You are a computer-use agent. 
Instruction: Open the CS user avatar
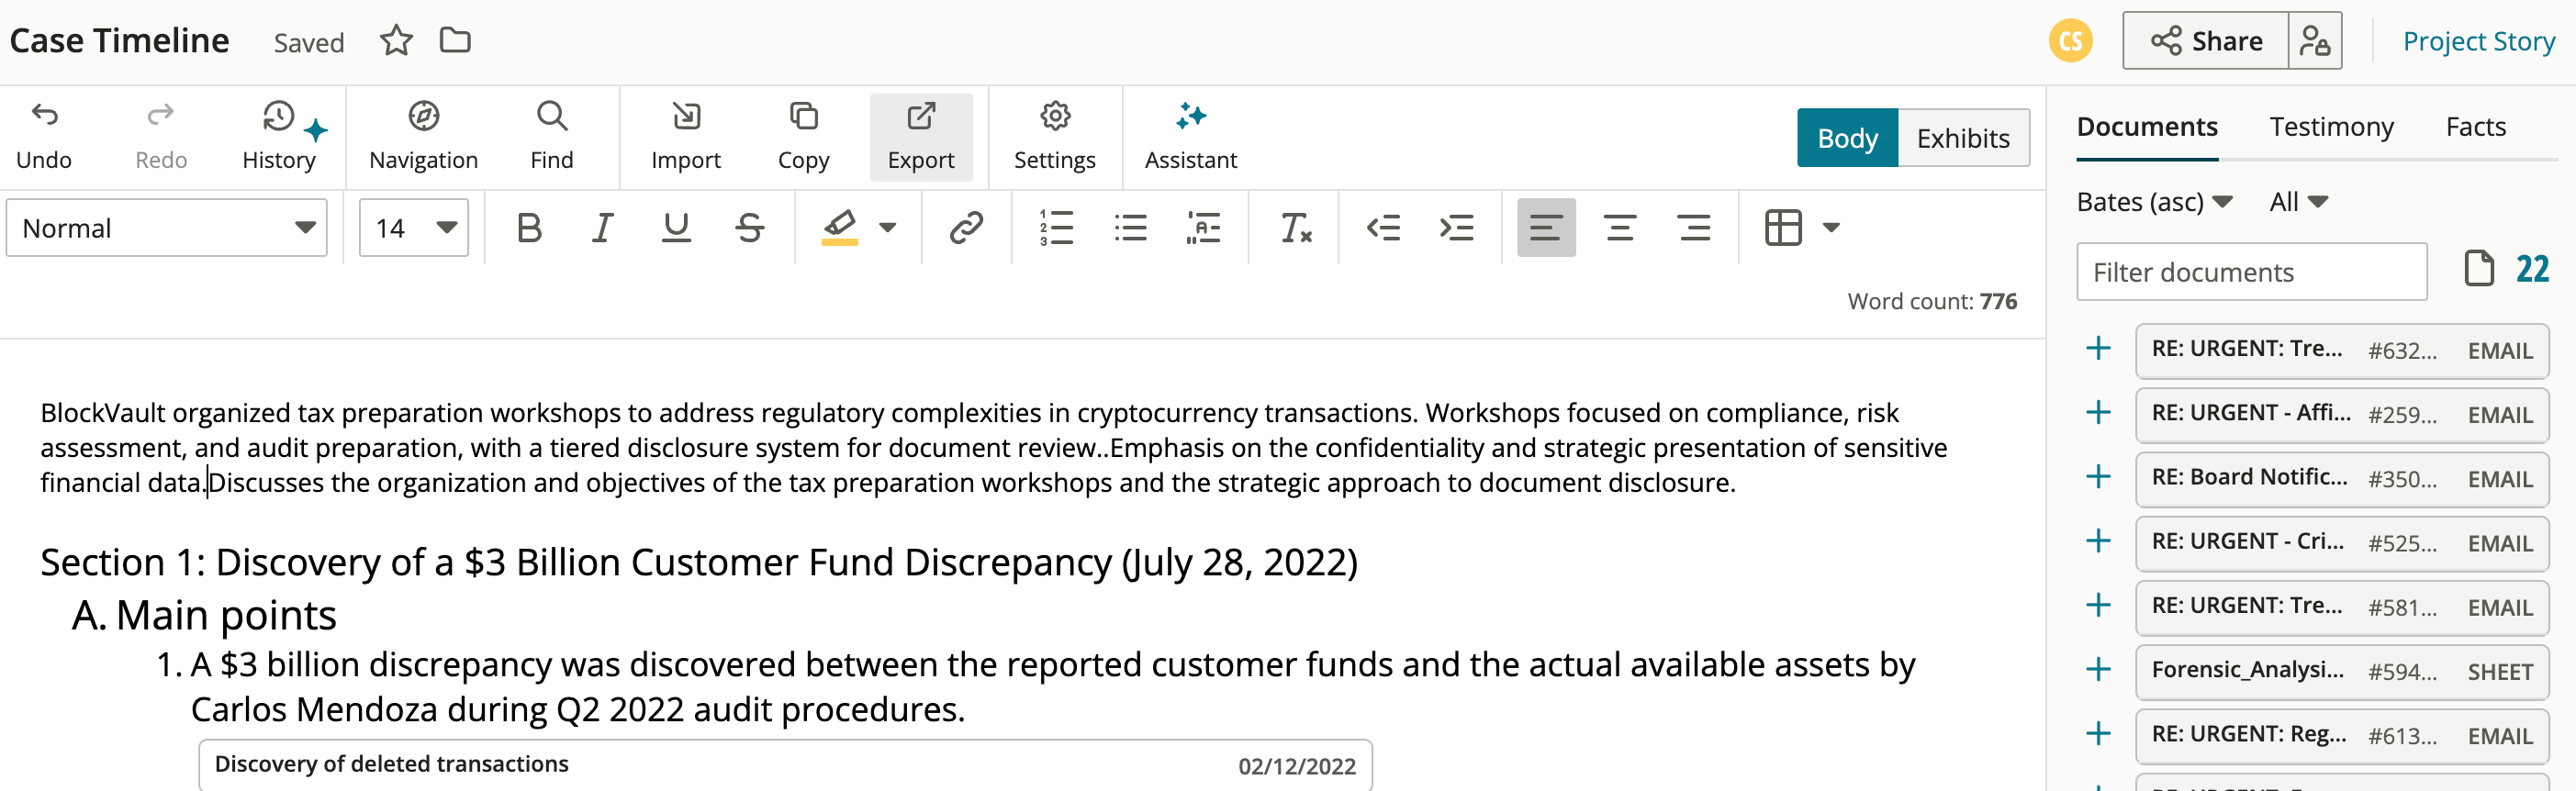(x=2070, y=41)
